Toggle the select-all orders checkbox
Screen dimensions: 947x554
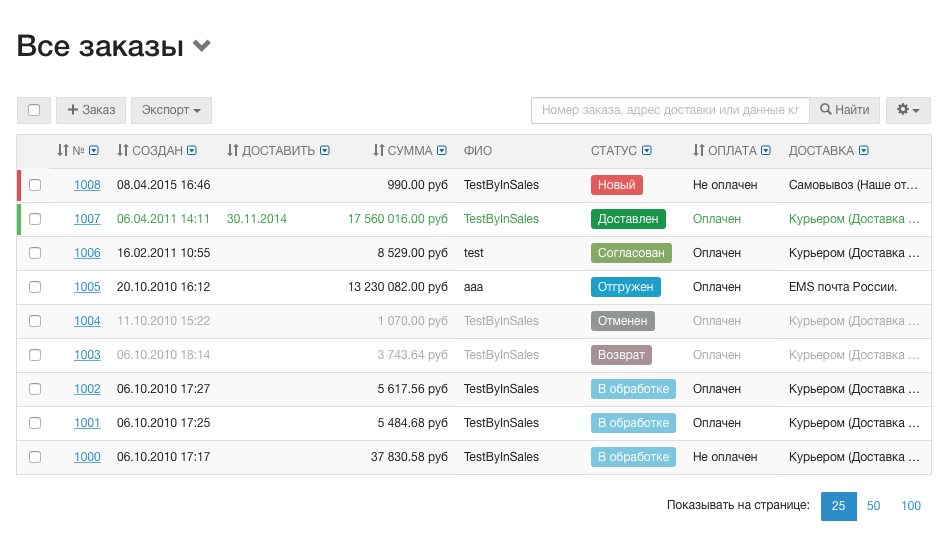click(34, 110)
